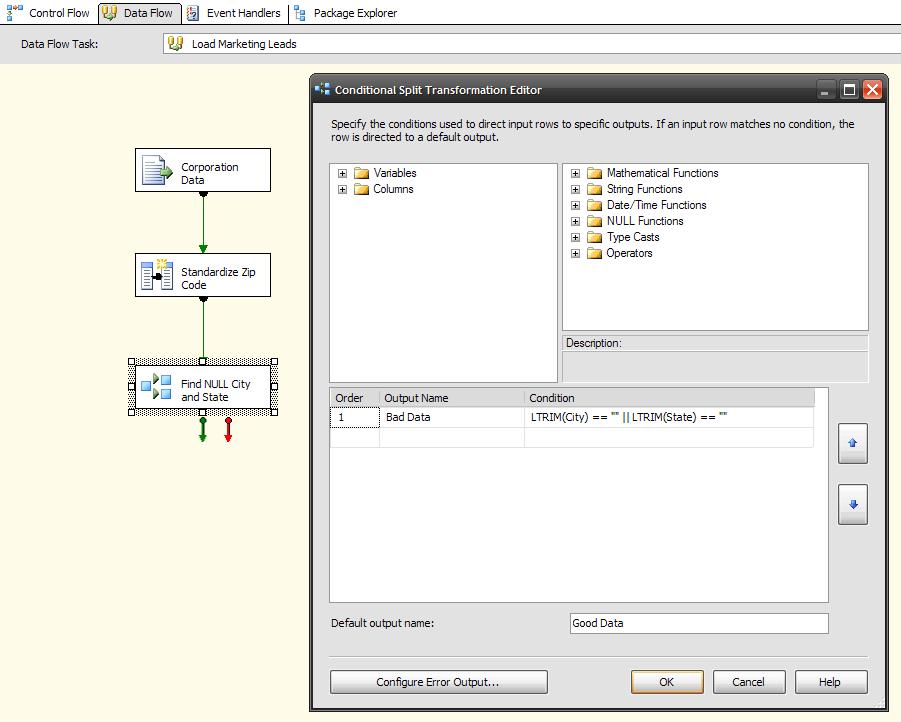Select the Bad Data output name cell
The image size is (901, 722).
(x=452, y=417)
